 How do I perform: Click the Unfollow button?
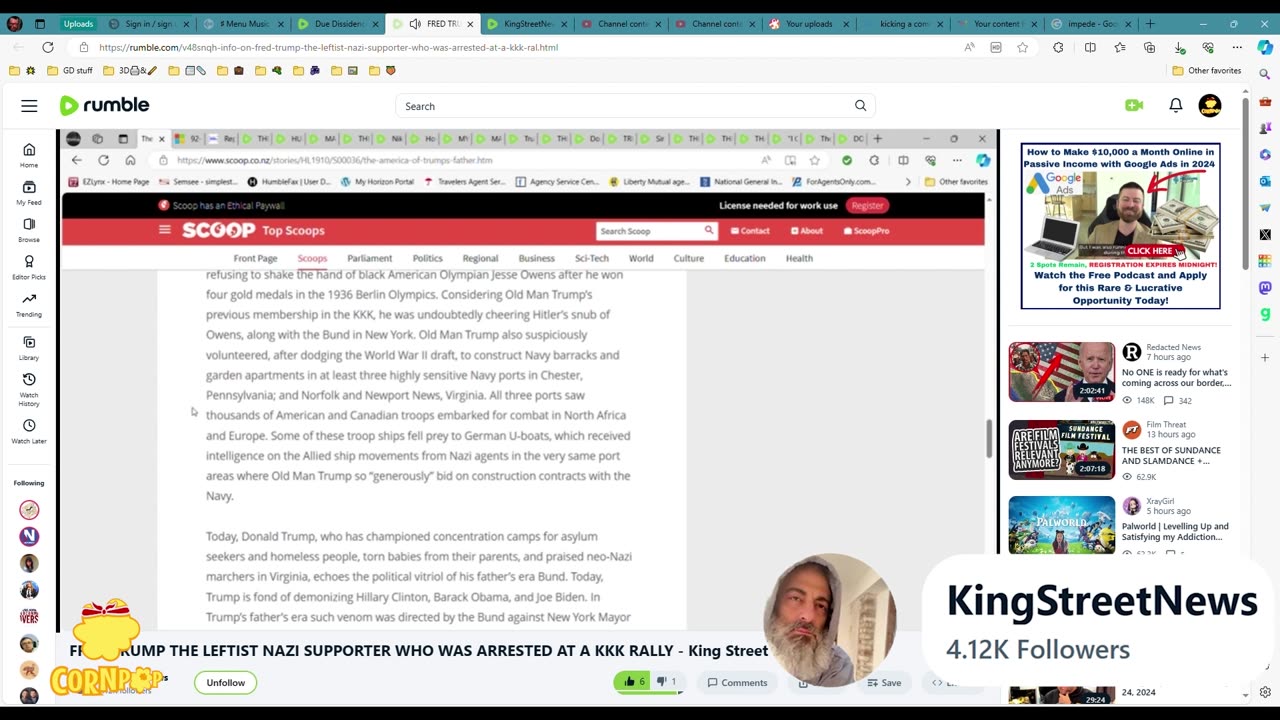point(225,682)
